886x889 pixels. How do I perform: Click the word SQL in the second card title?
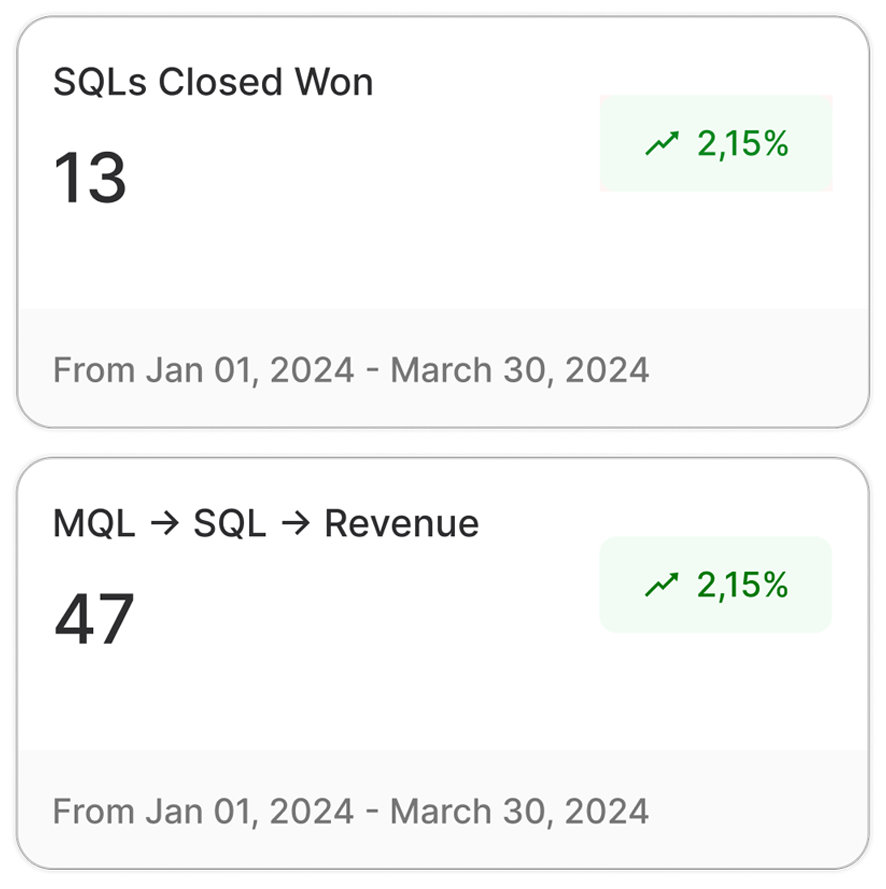click(230, 524)
